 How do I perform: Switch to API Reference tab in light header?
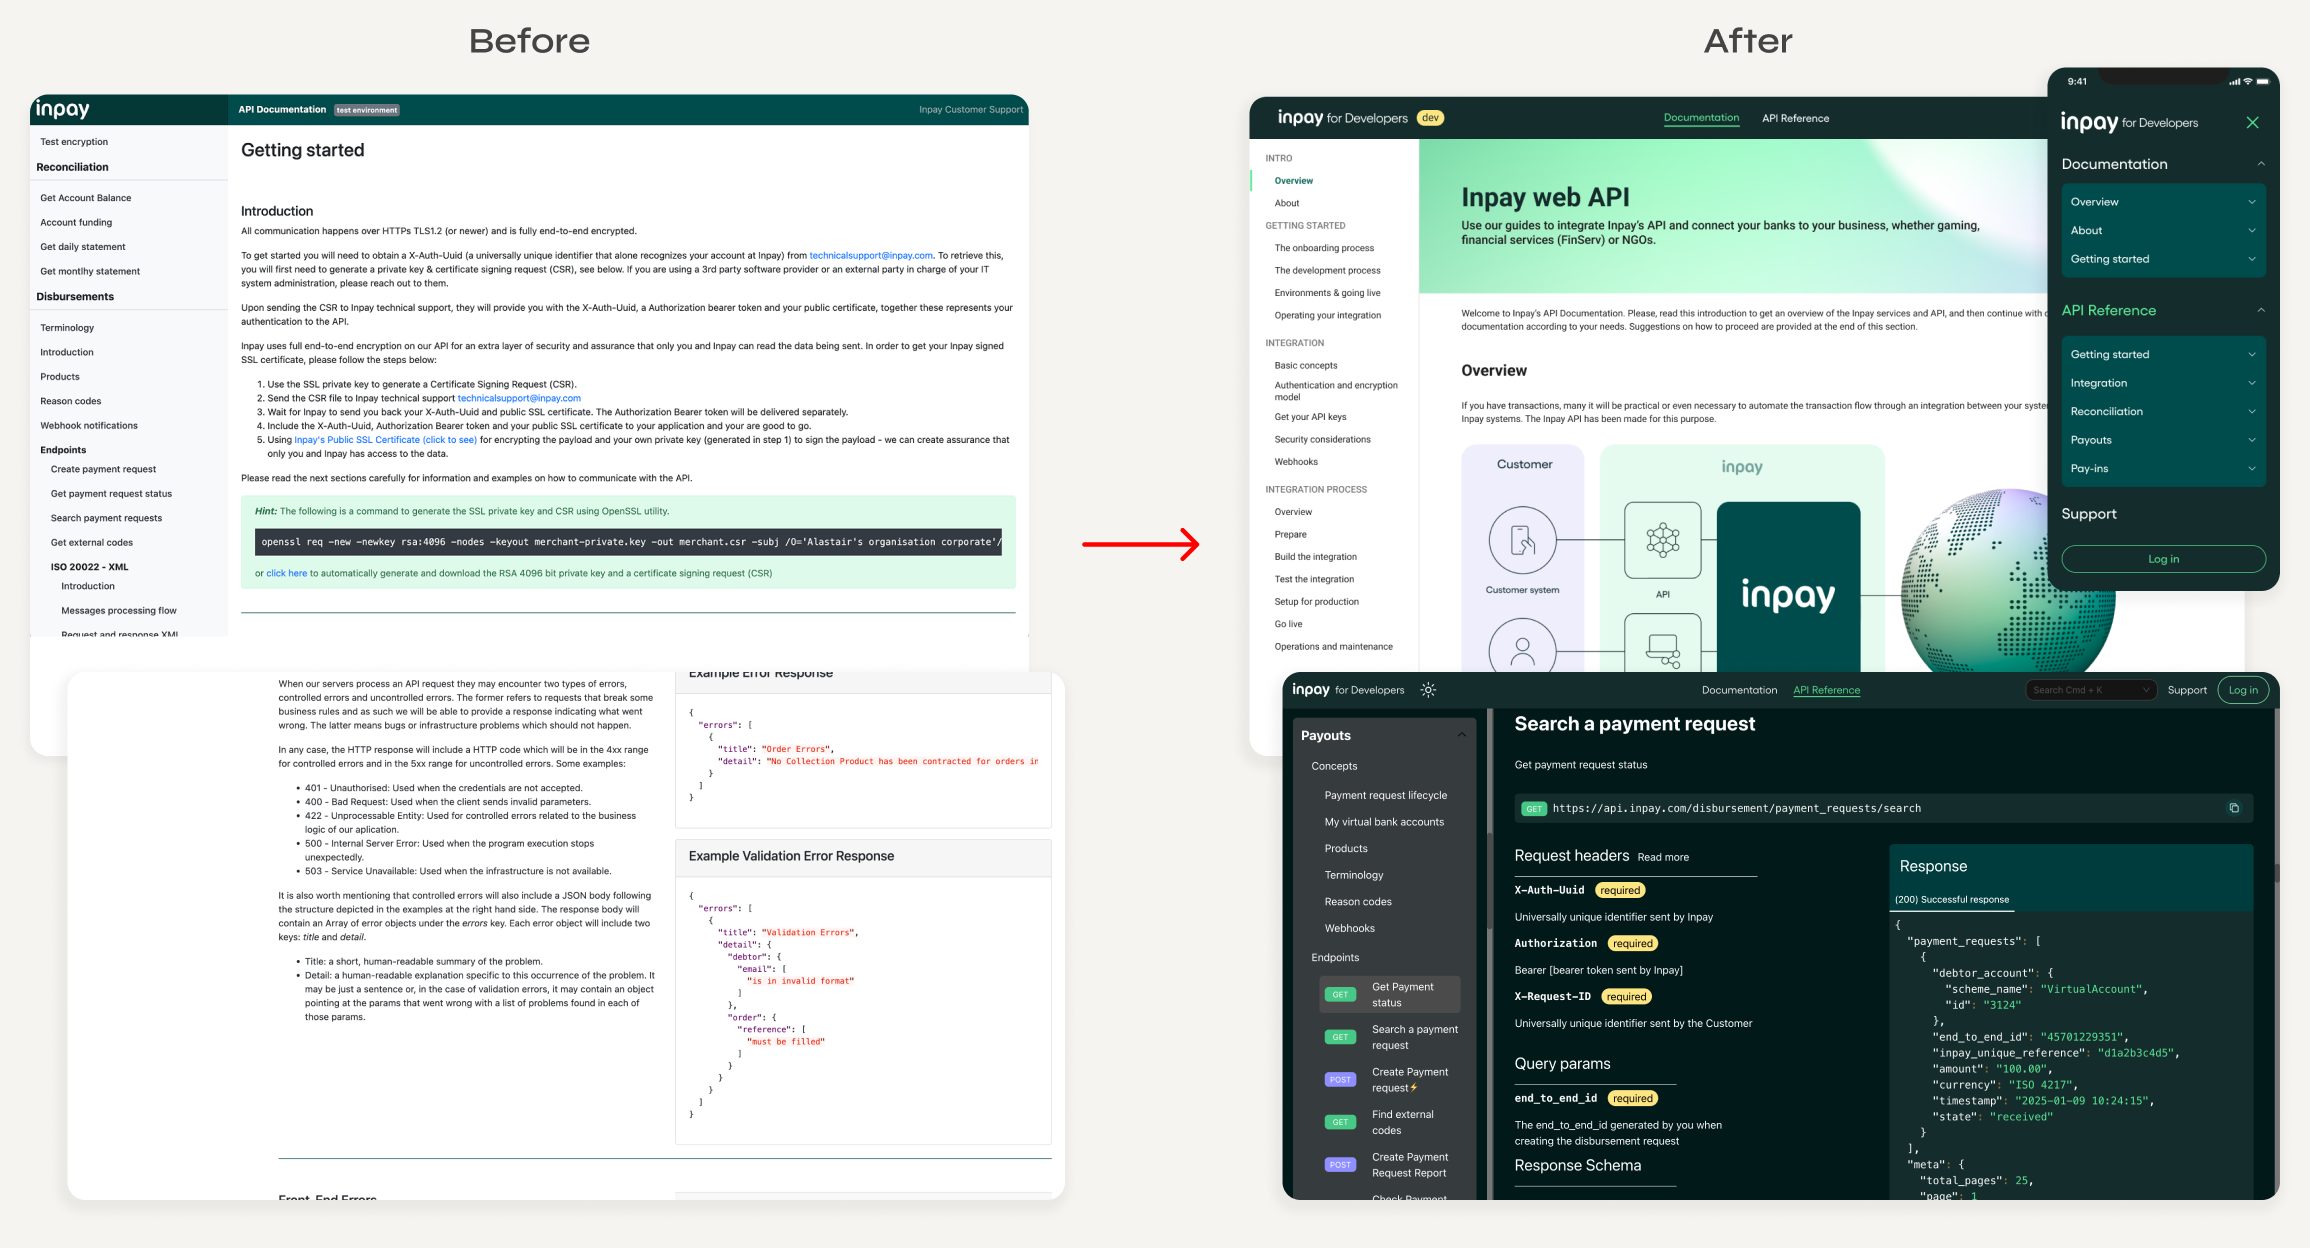click(1795, 118)
